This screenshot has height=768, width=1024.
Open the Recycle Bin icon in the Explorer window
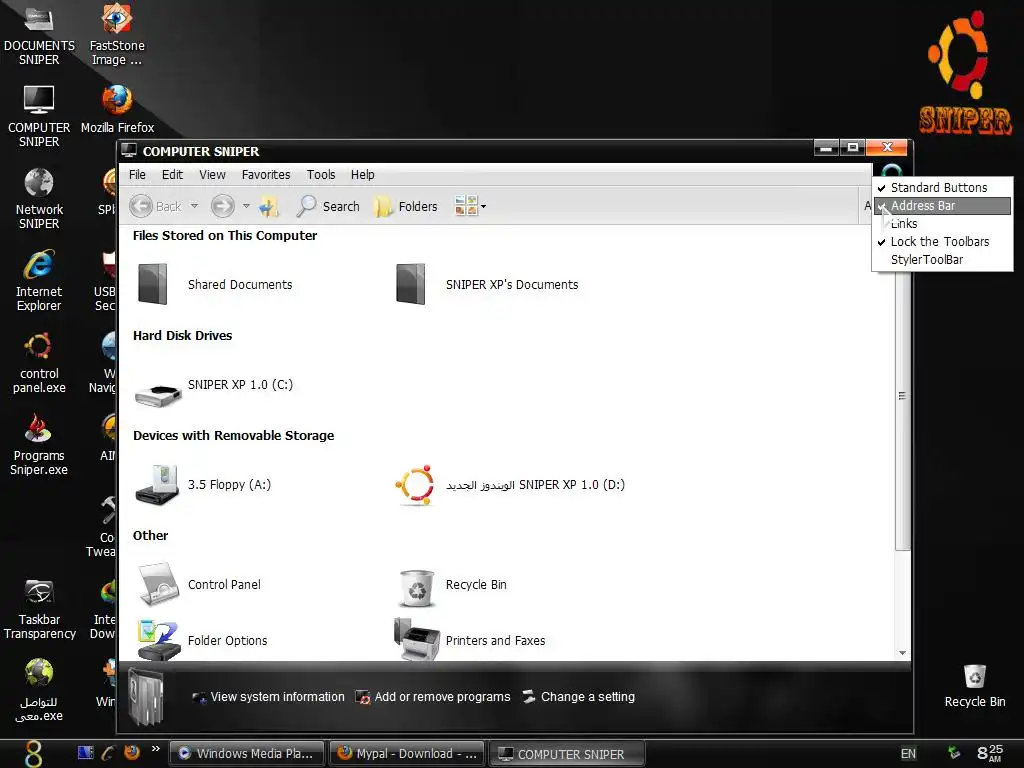point(416,587)
